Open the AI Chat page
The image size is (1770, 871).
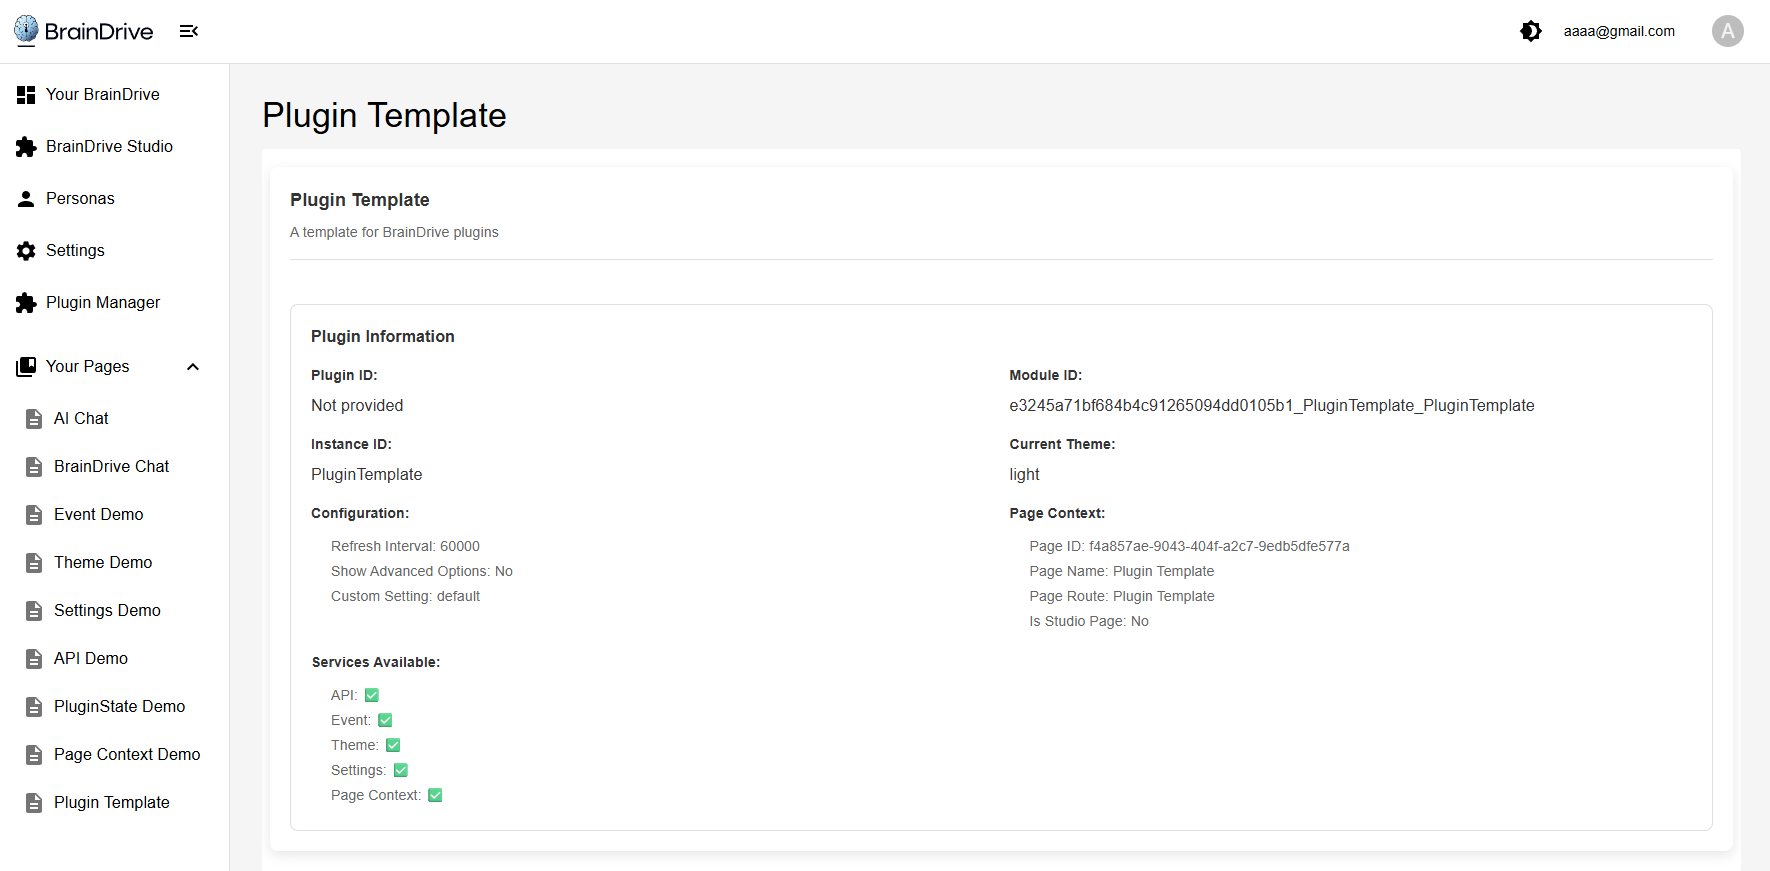point(81,419)
